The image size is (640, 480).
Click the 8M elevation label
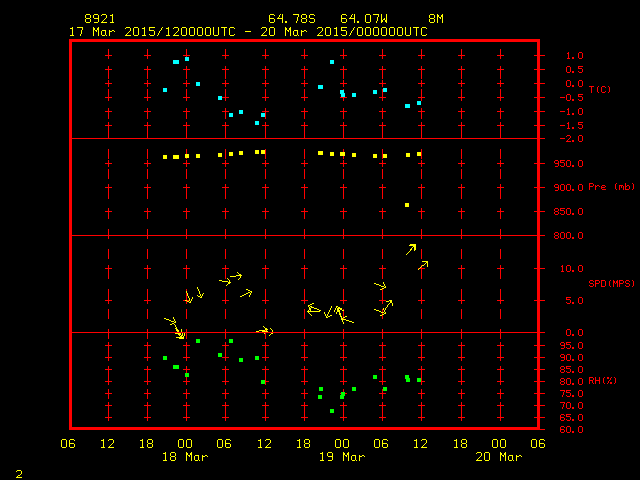pos(436,19)
